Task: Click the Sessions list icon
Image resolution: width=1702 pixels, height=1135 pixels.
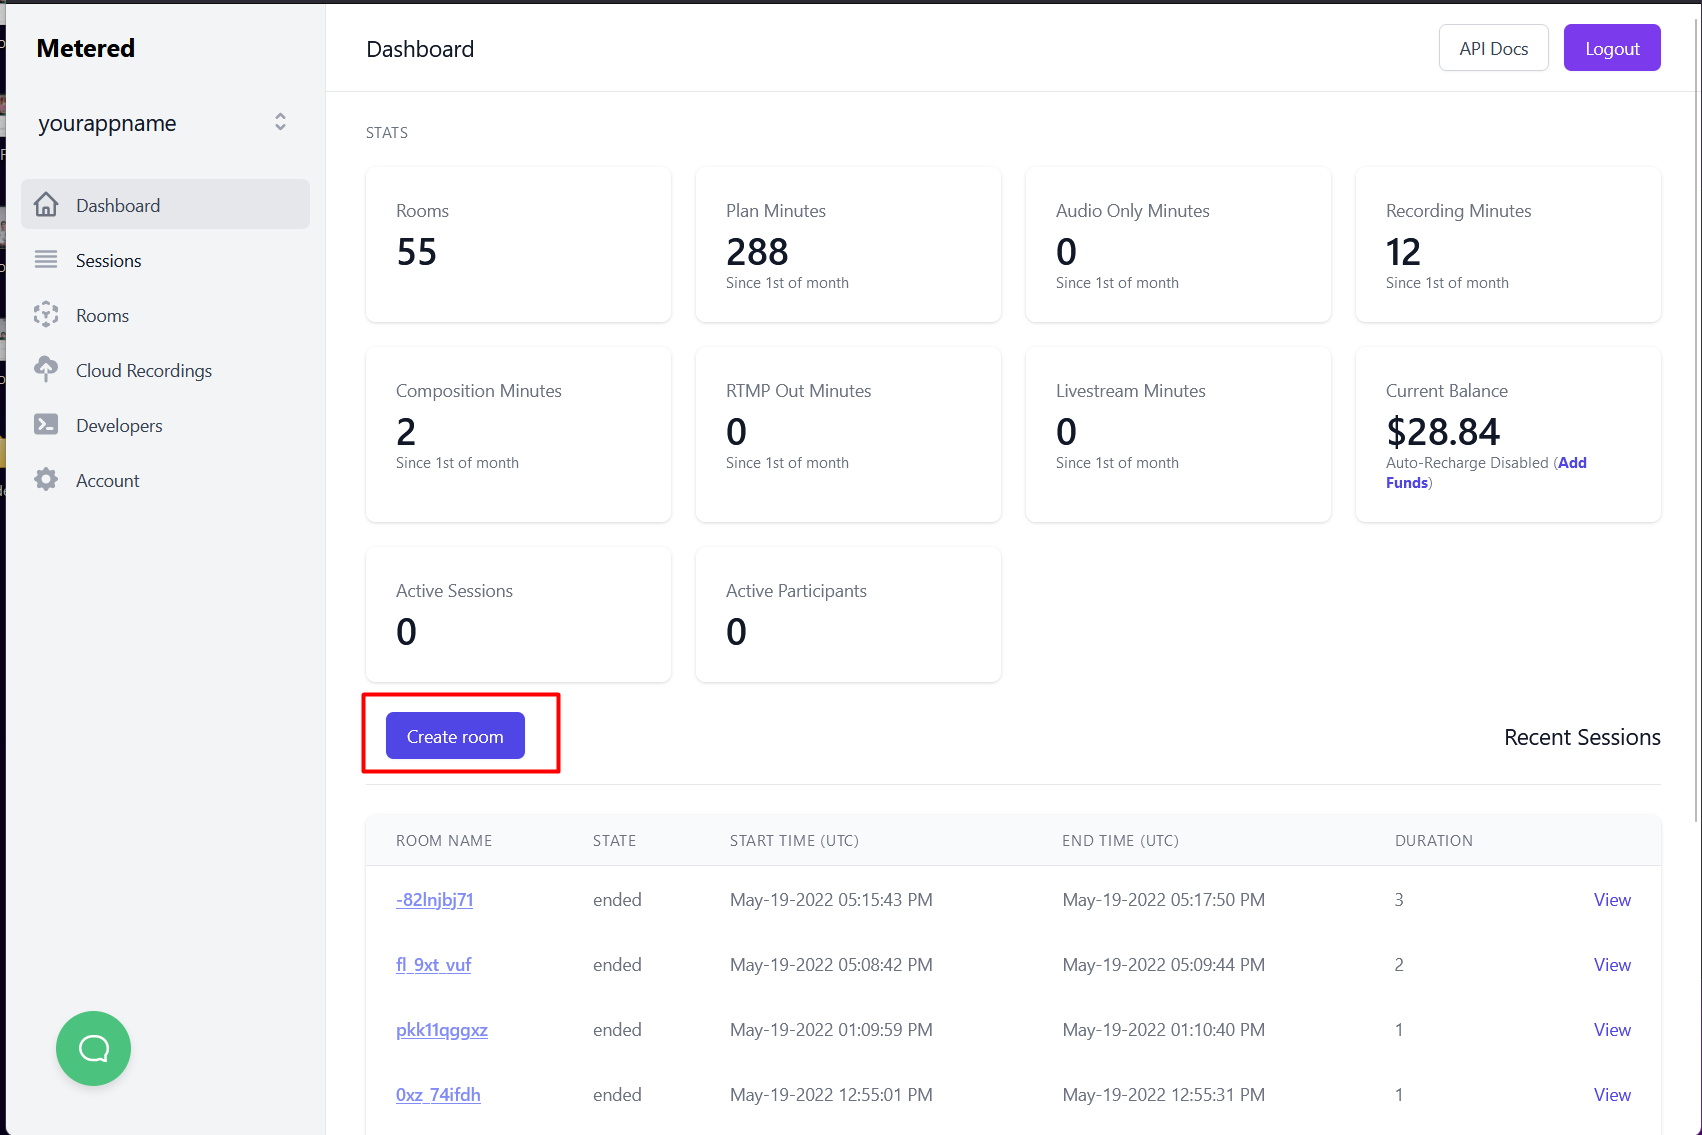Action: click(46, 260)
